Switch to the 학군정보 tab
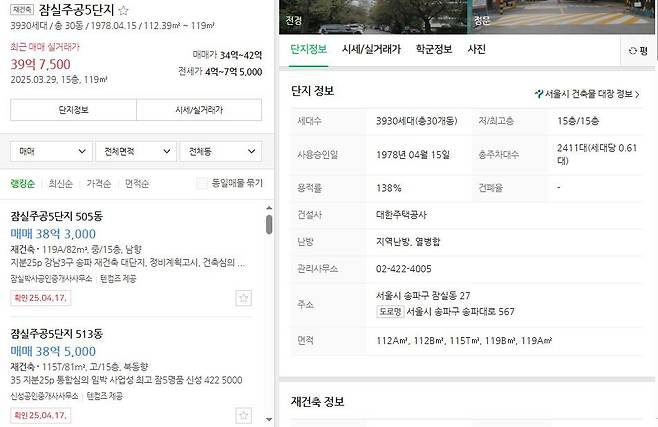The image size is (658, 427). click(x=432, y=49)
